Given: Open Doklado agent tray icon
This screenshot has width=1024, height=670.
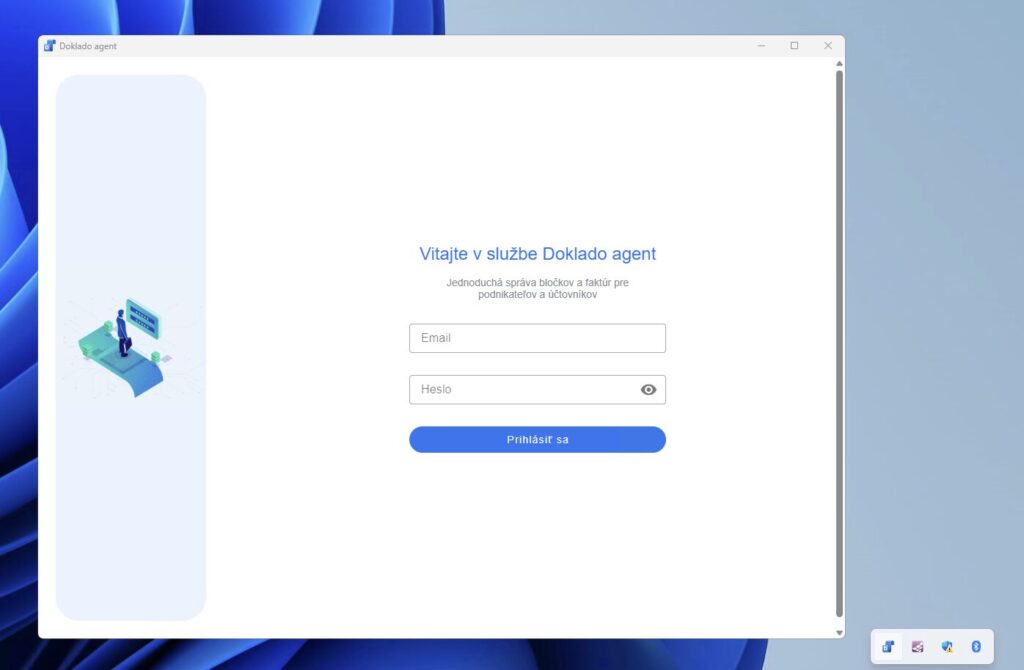Looking at the screenshot, I should tap(888, 646).
